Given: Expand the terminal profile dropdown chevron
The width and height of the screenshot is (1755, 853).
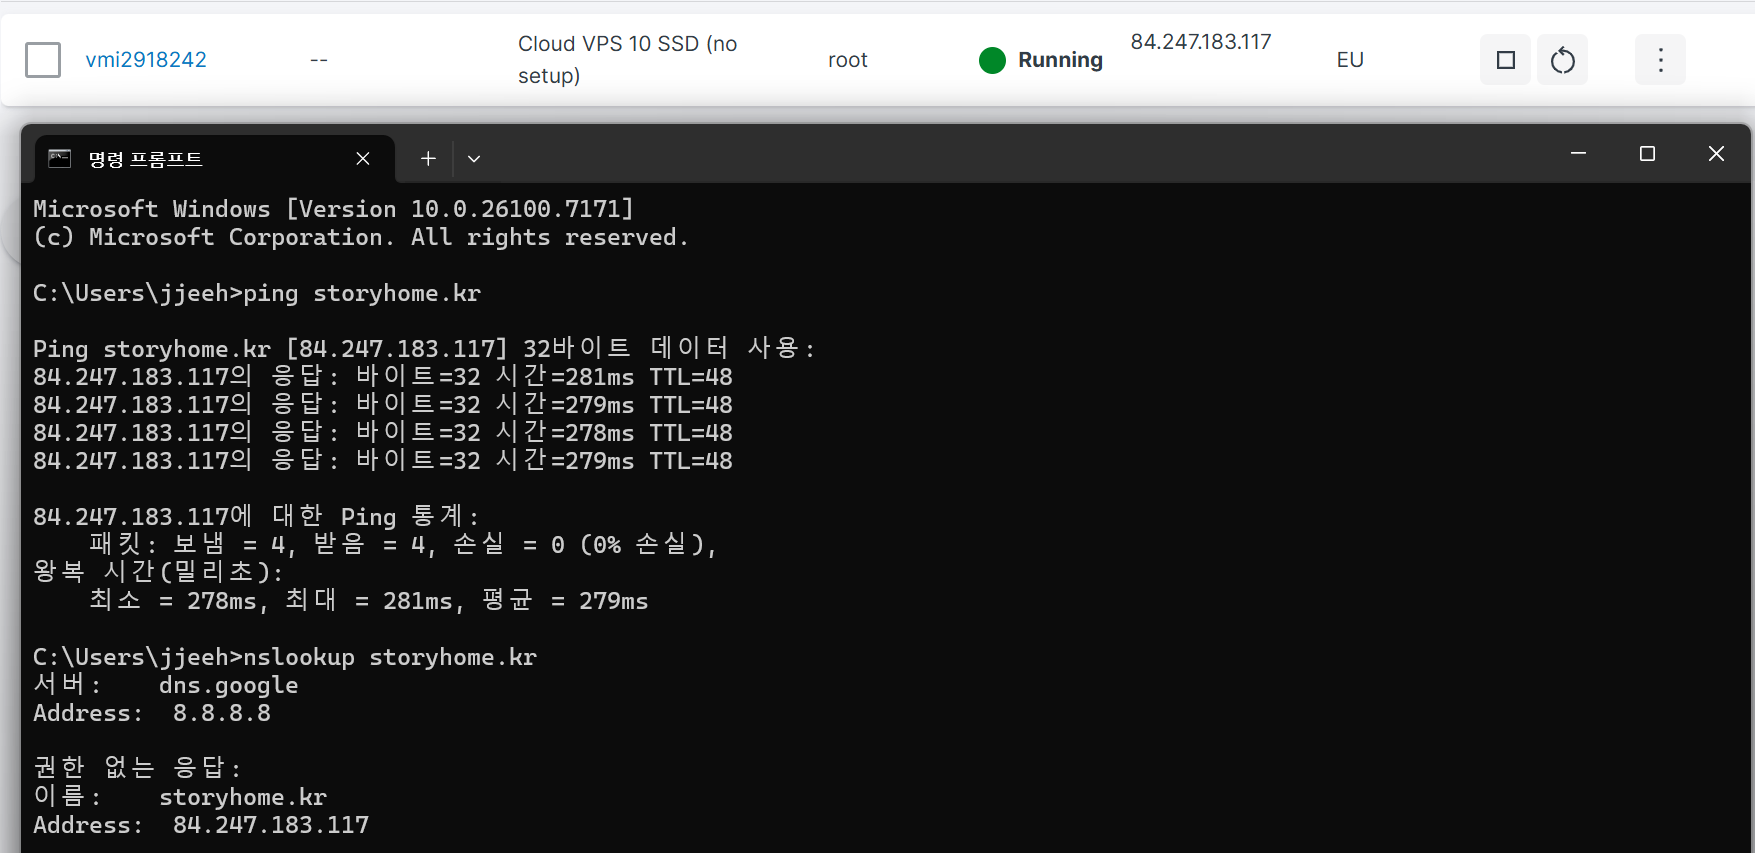Looking at the screenshot, I should pos(474,159).
